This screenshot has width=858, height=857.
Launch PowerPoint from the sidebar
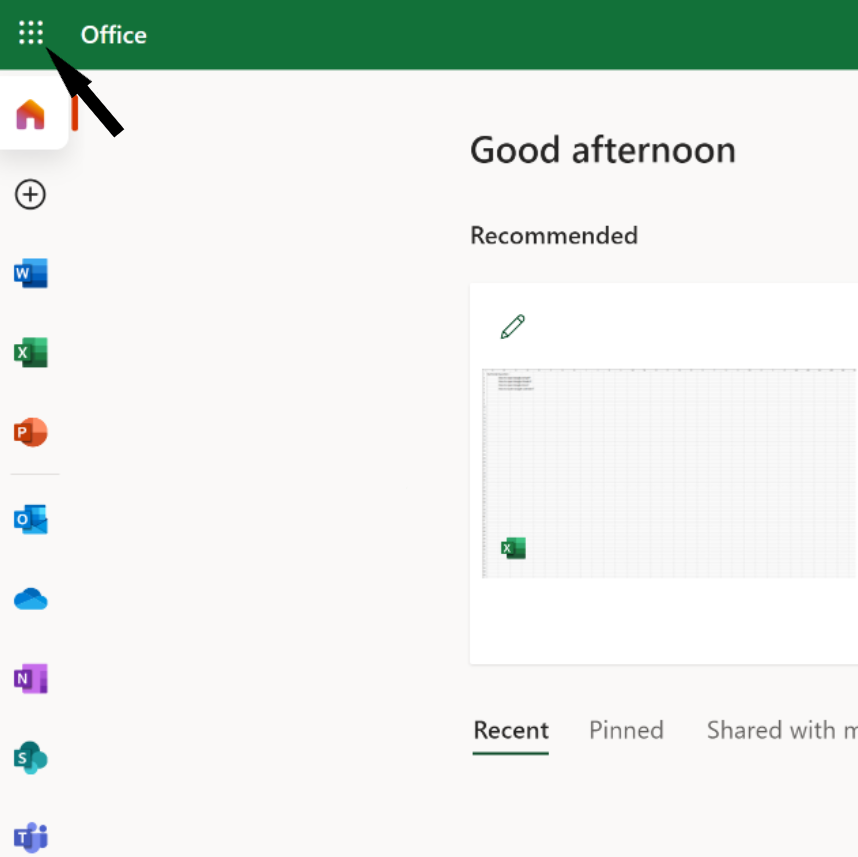click(31, 432)
